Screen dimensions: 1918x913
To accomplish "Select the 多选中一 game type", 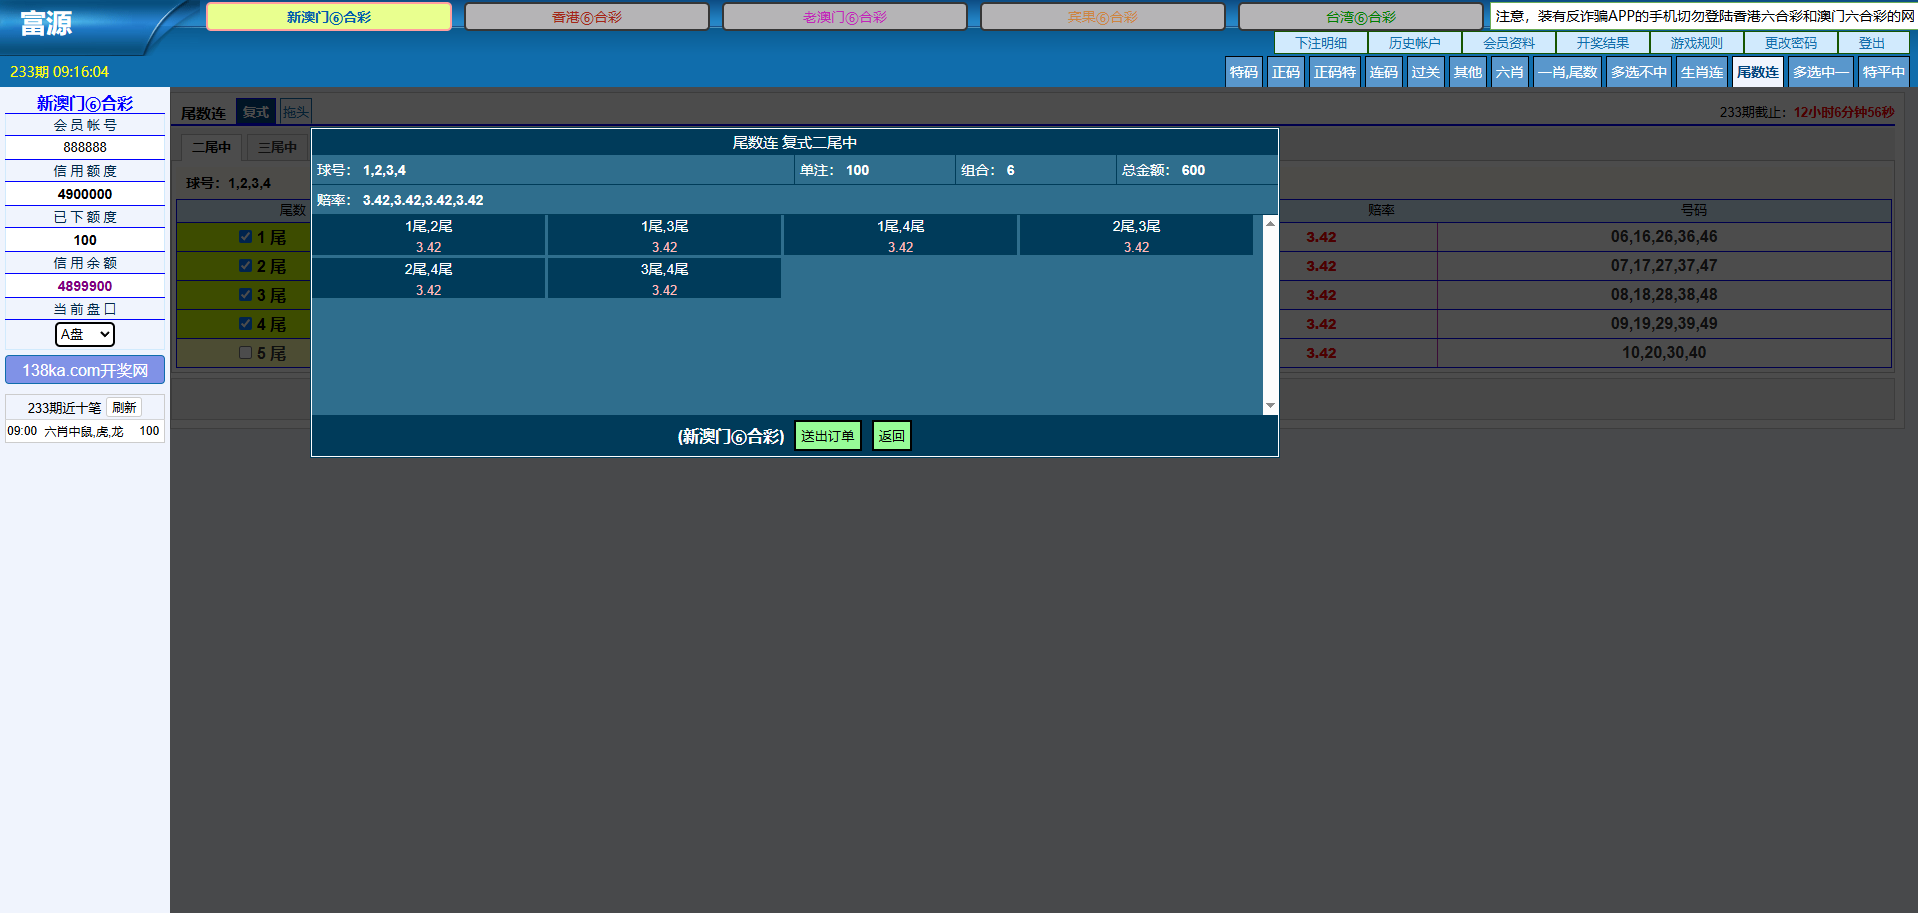I will coord(1821,72).
